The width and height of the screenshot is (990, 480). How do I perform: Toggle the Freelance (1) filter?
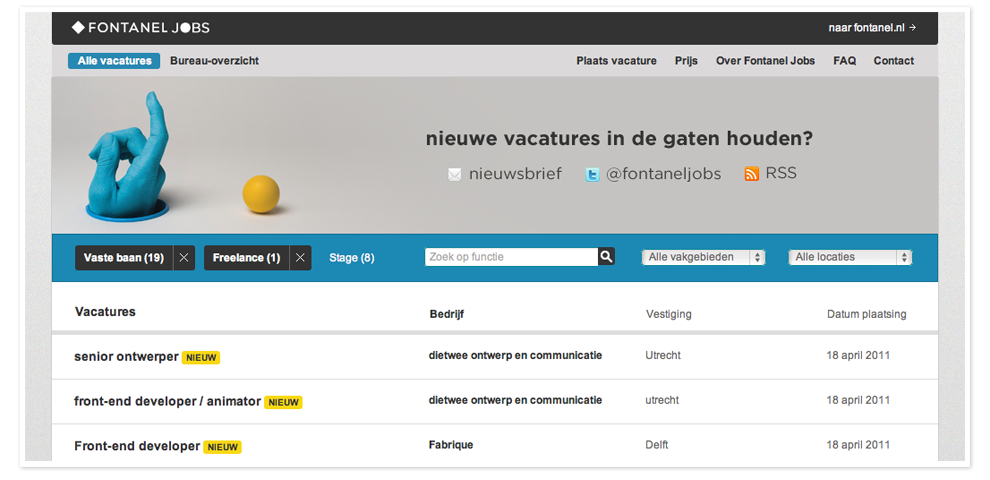click(246, 258)
